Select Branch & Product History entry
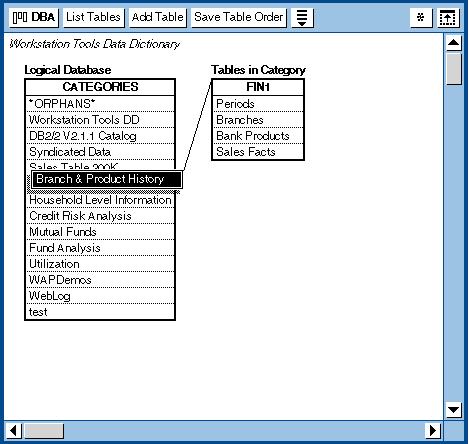 [x=106, y=179]
